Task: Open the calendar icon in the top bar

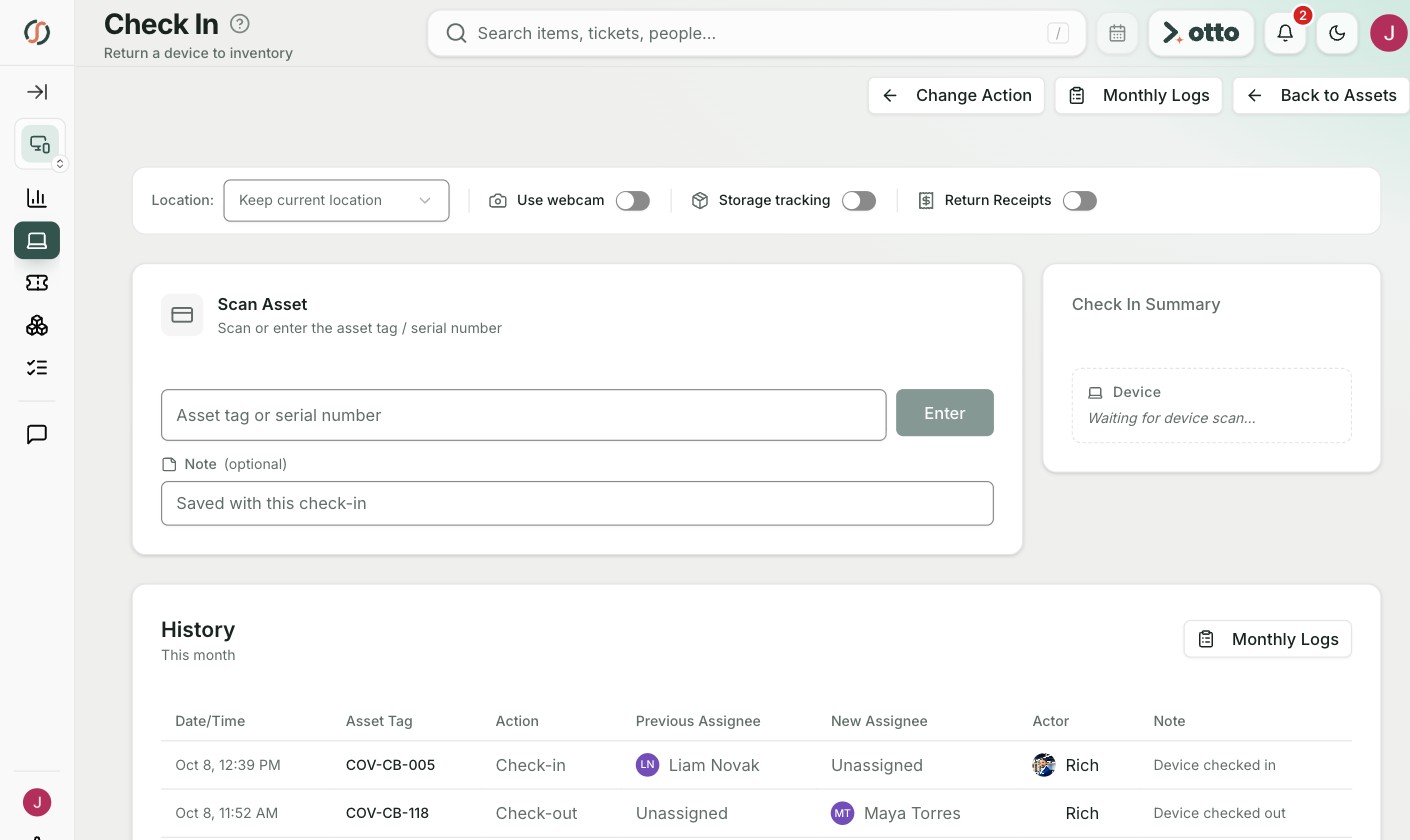Action: coord(1117,33)
